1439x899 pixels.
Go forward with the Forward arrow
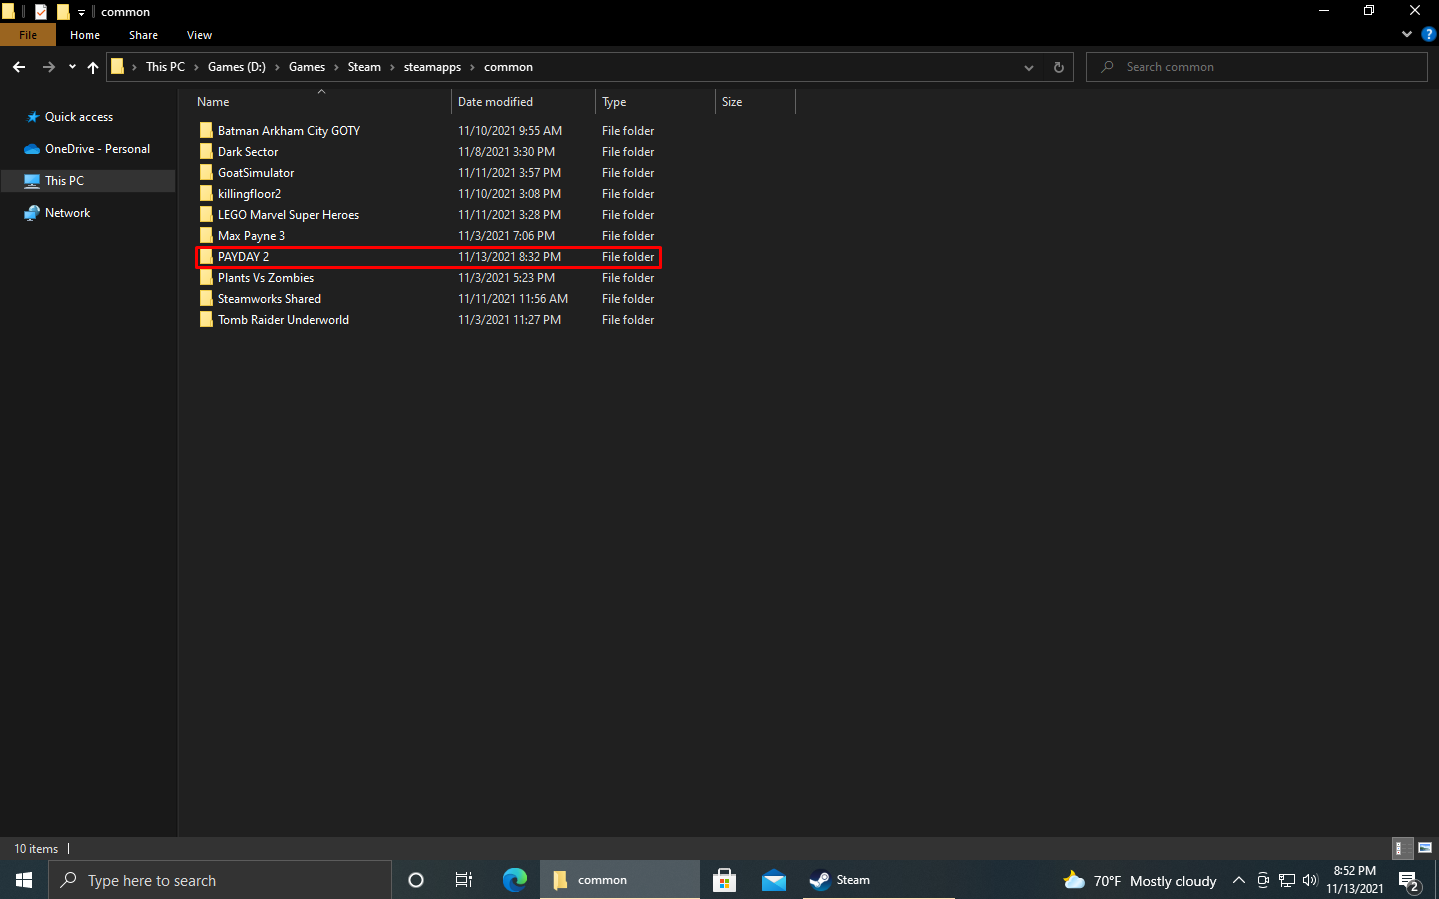pos(48,67)
